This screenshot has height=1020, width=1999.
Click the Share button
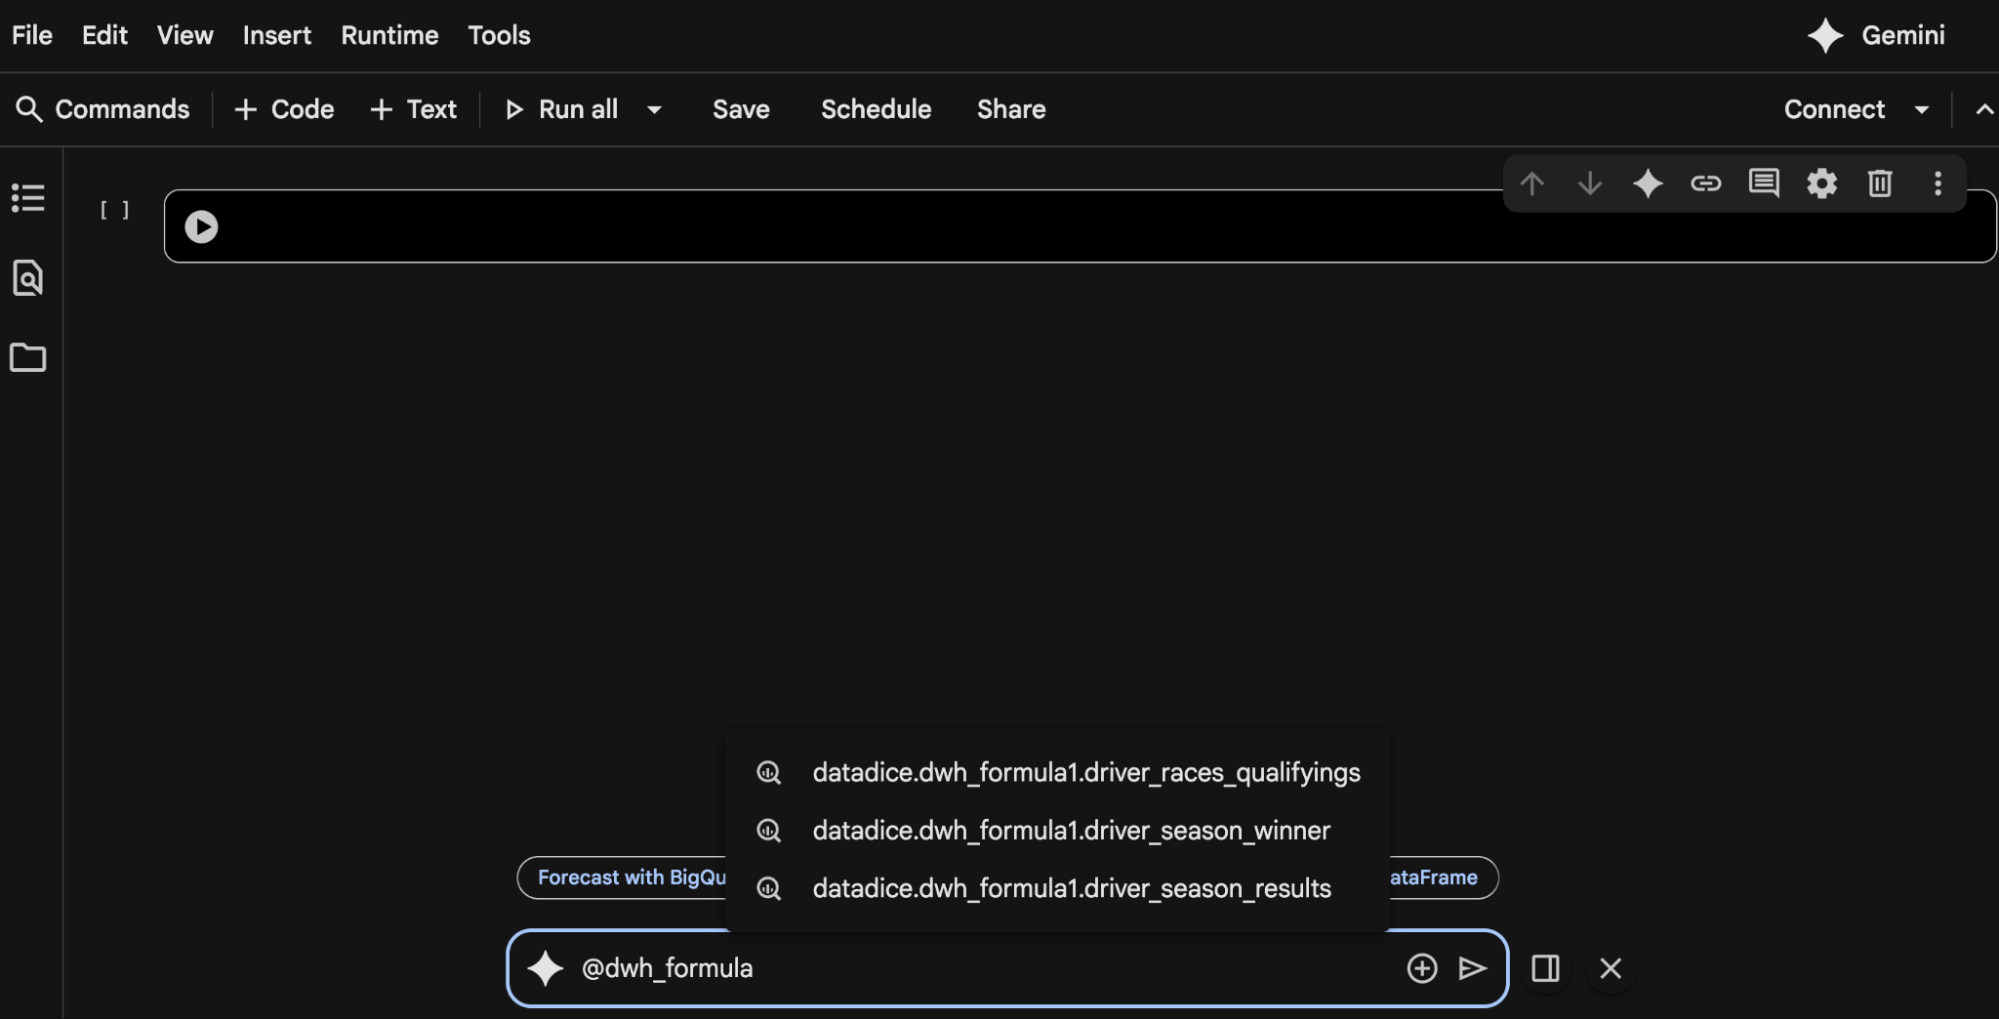[1010, 109]
